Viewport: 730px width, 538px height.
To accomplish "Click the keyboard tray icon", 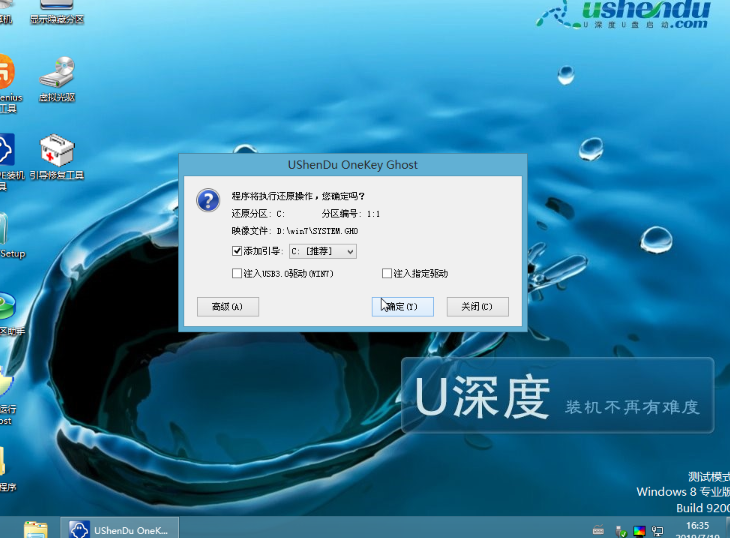I will [x=598, y=531].
